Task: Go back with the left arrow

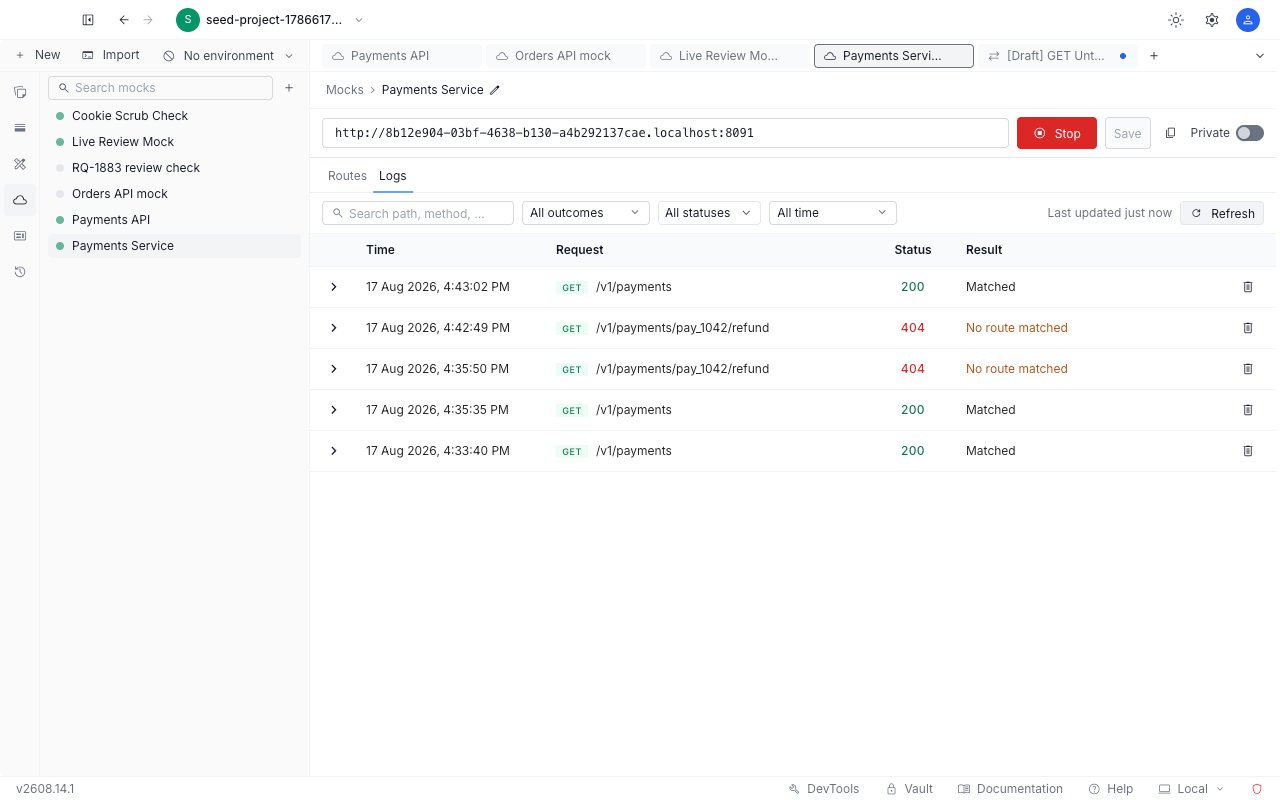Action: 124,20
